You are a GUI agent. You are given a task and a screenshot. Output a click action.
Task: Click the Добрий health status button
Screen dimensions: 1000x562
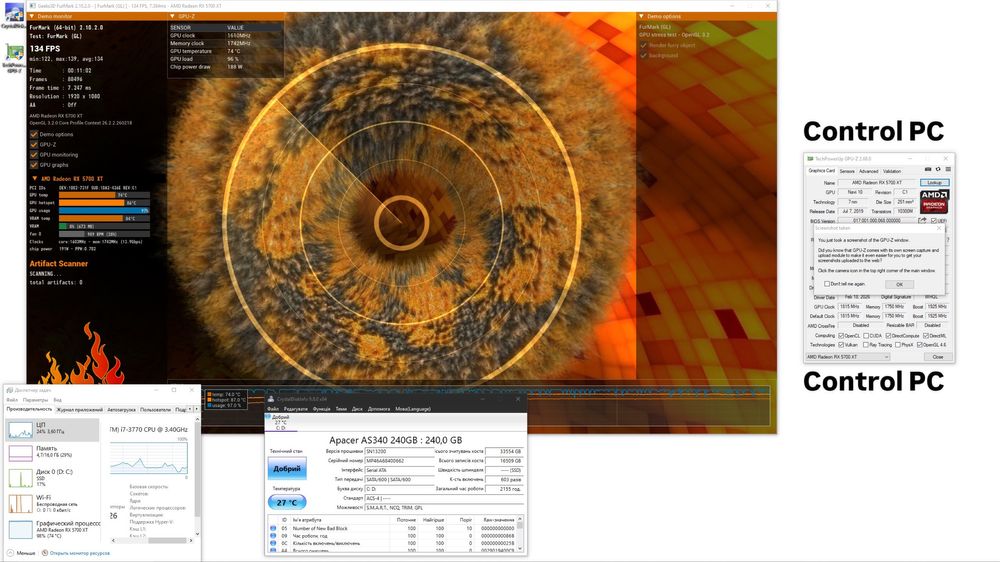click(x=287, y=469)
